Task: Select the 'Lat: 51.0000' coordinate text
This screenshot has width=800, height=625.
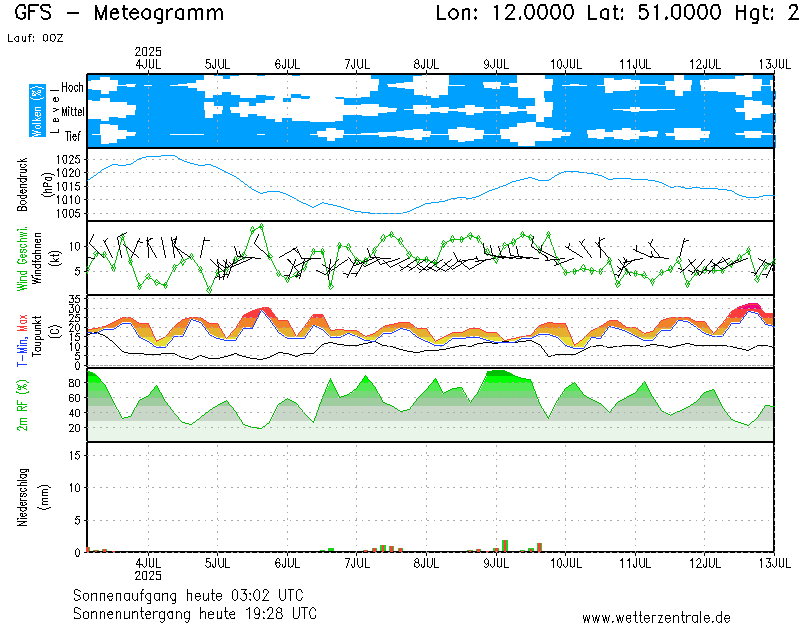Action: 654,13
